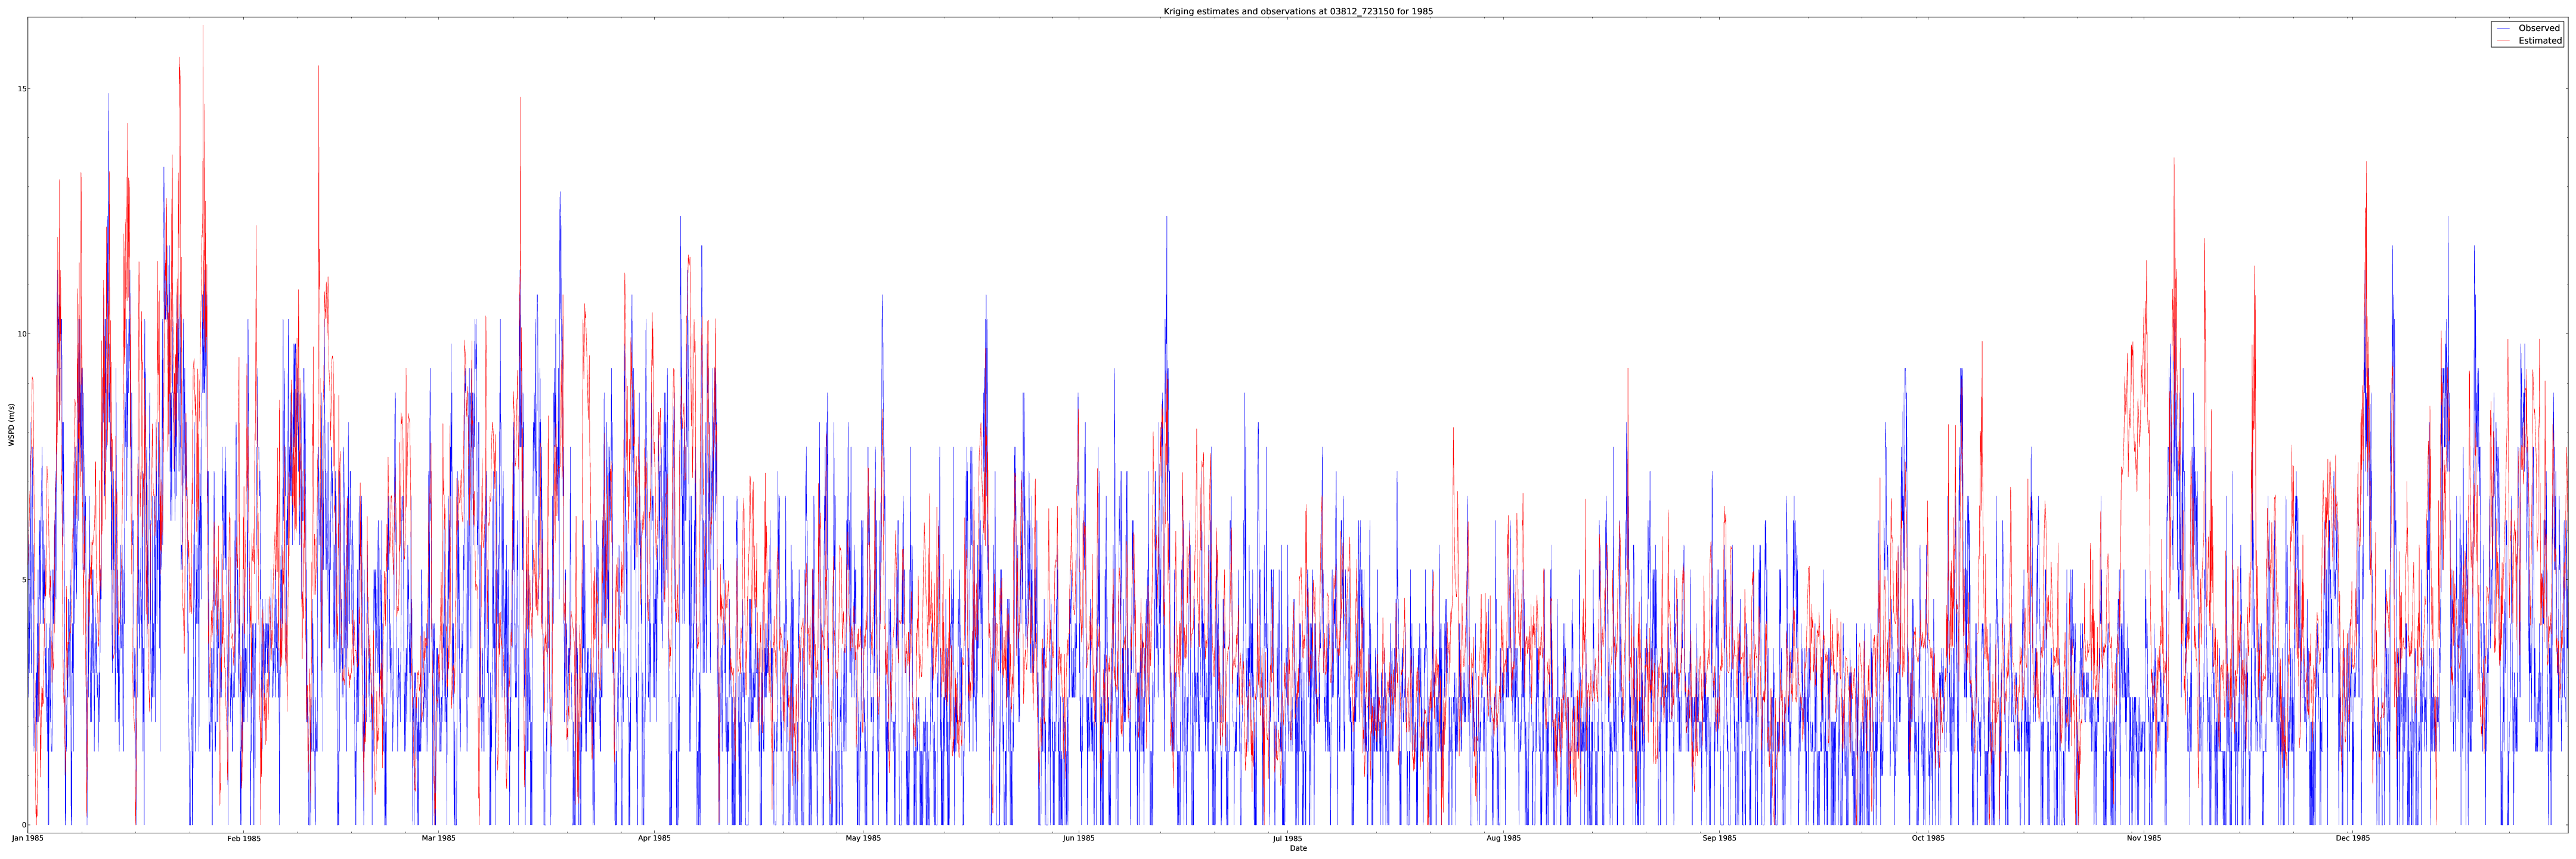2576x859 pixels.
Task: Click the Nov 1985 tick label
Action: pyautogui.click(x=2144, y=838)
